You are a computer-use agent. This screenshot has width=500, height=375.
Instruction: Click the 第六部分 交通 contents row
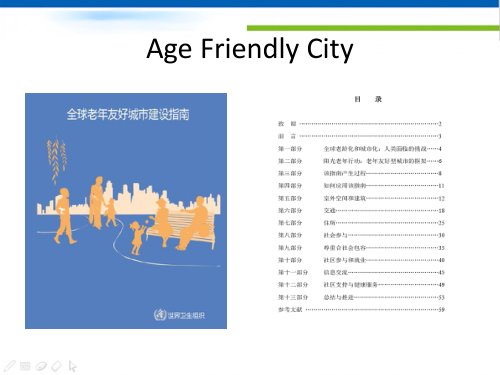pos(361,210)
